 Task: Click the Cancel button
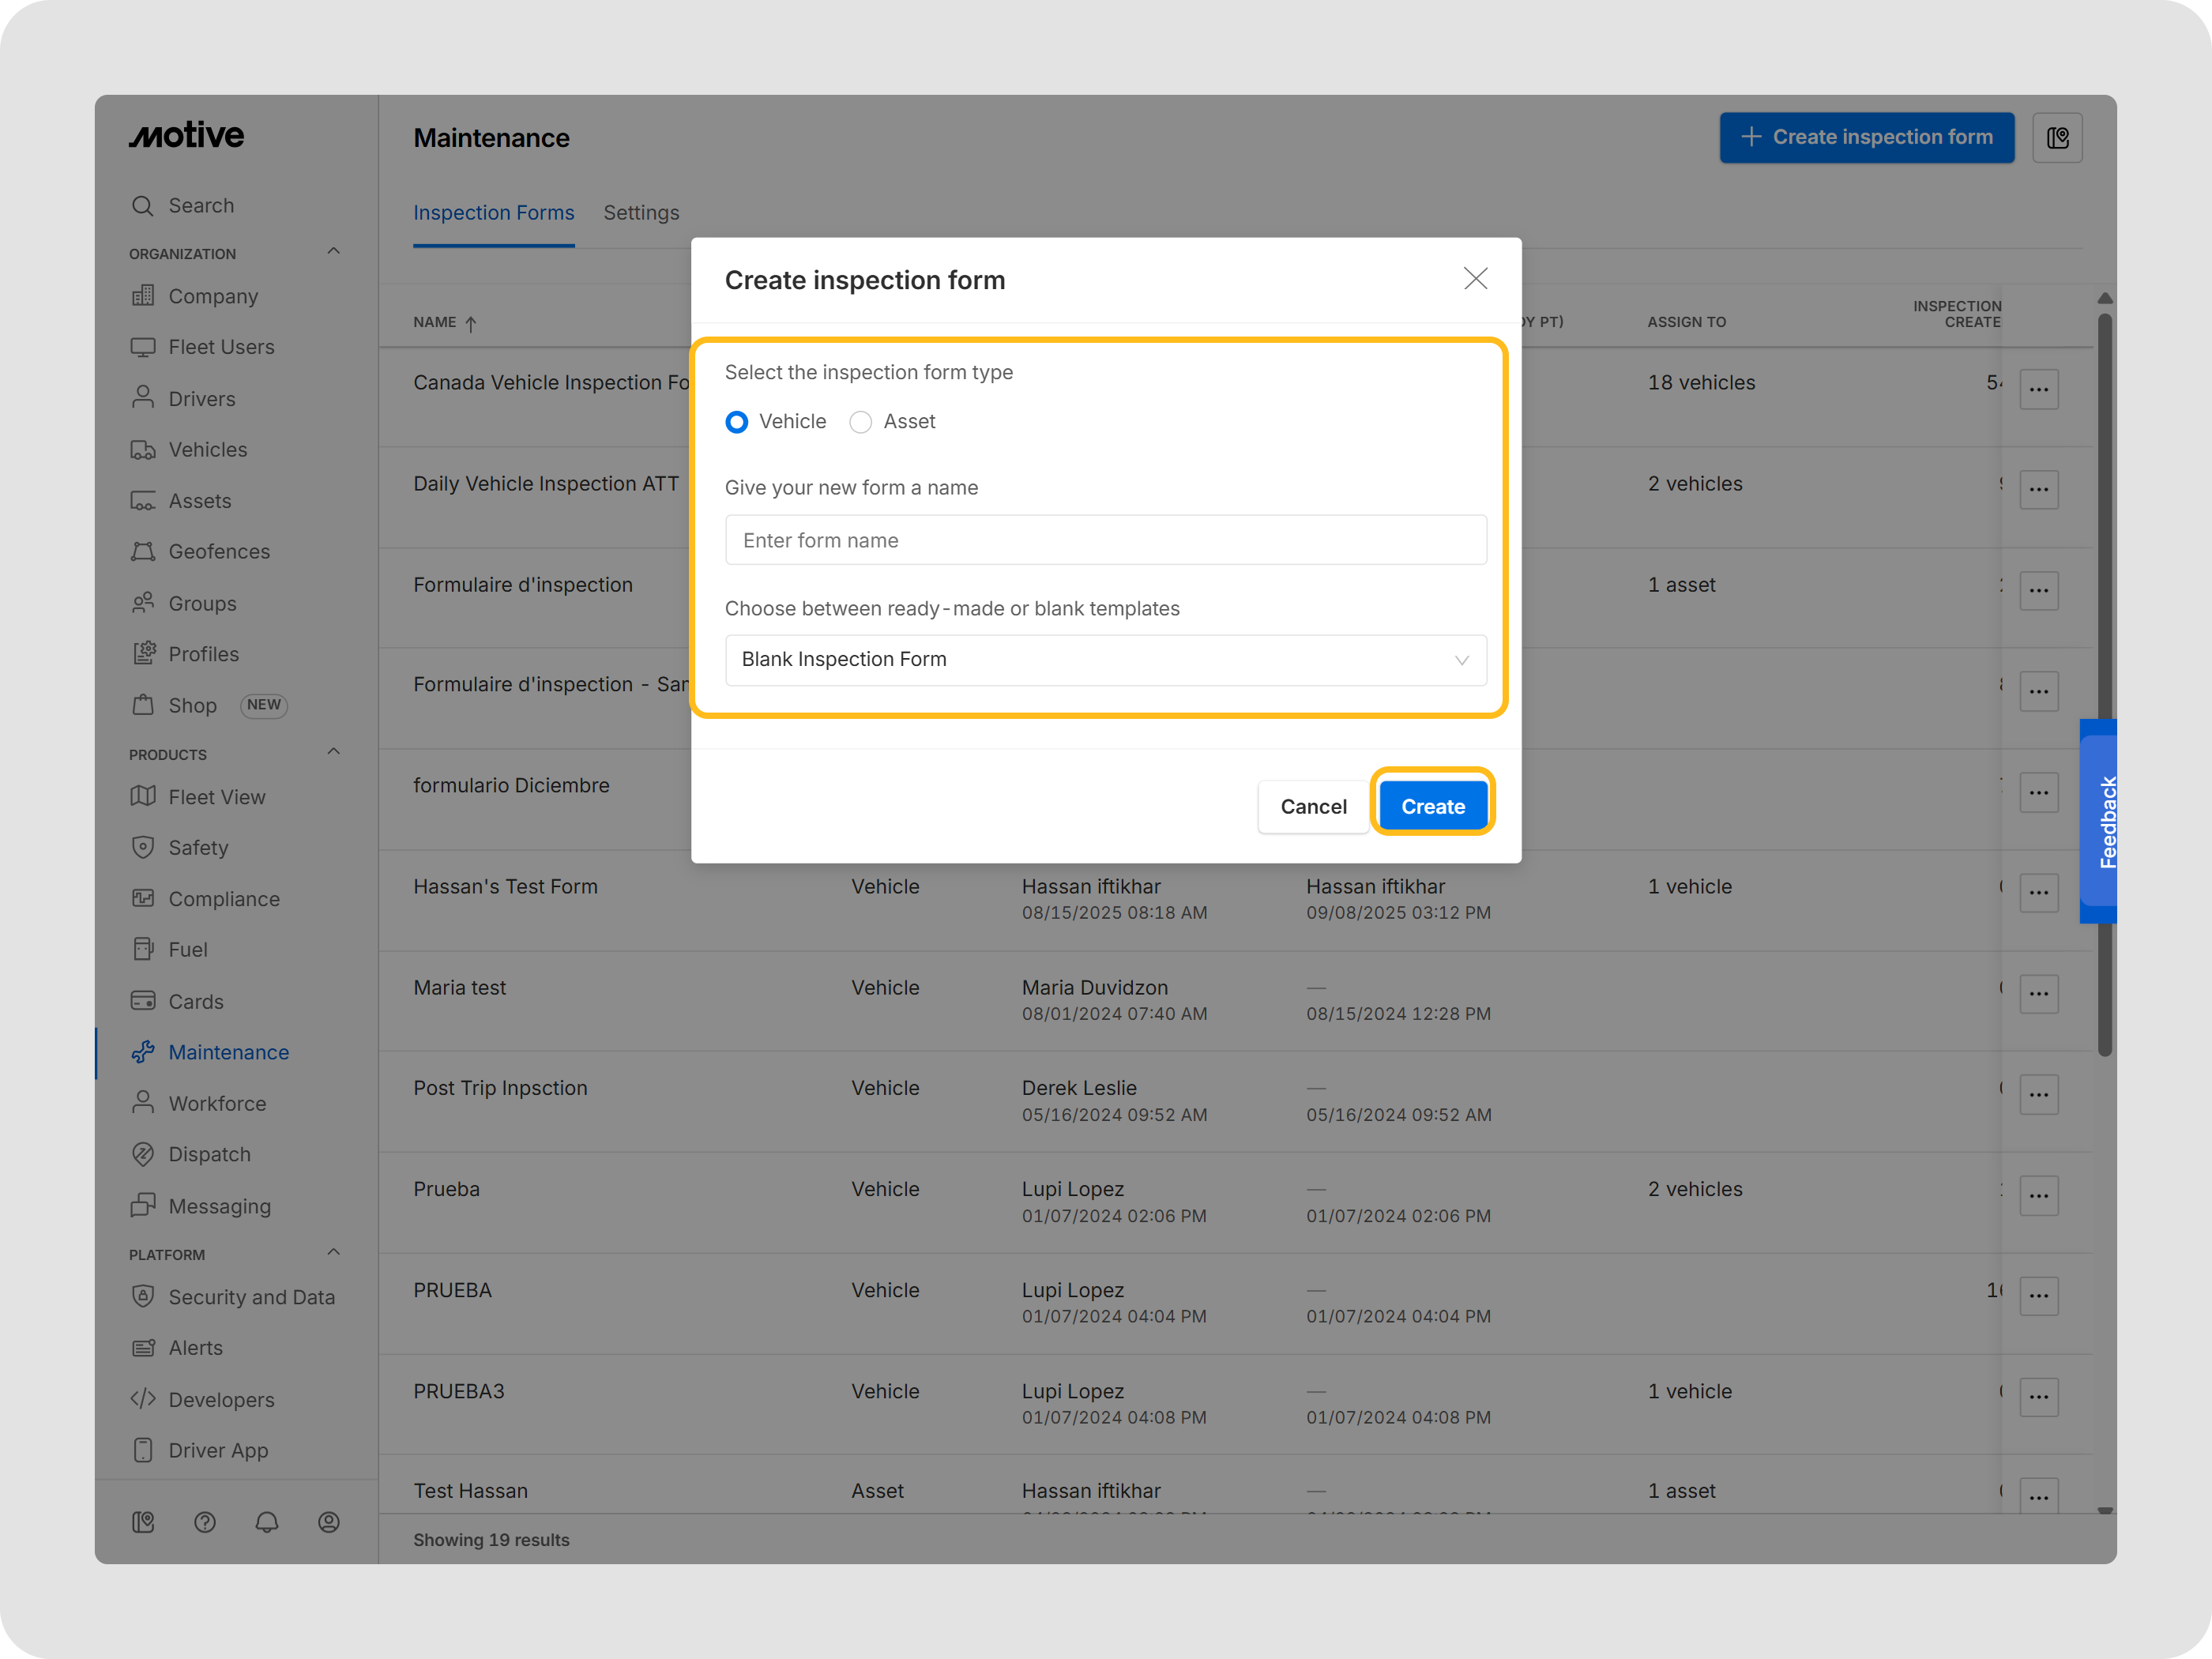tap(1313, 806)
